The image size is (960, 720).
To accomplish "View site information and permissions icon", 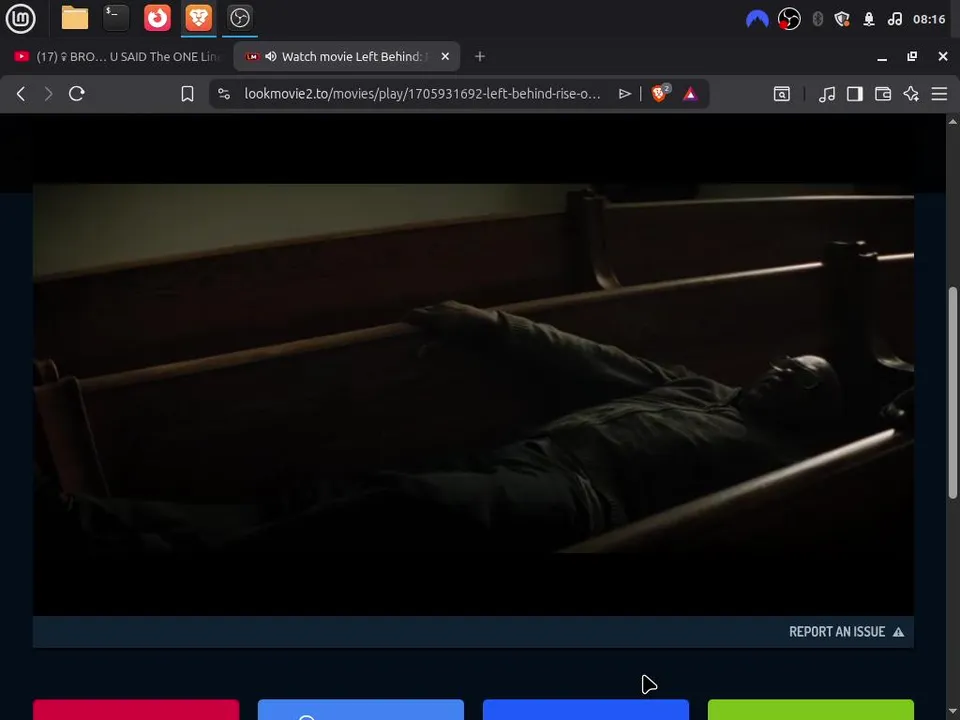I will point(224,94).
